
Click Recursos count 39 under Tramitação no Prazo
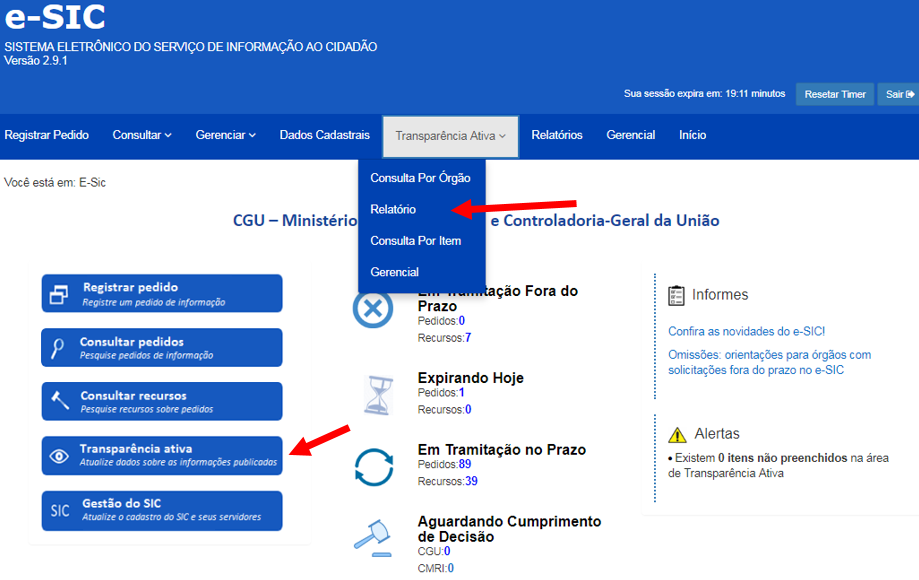tap(472, 482)
